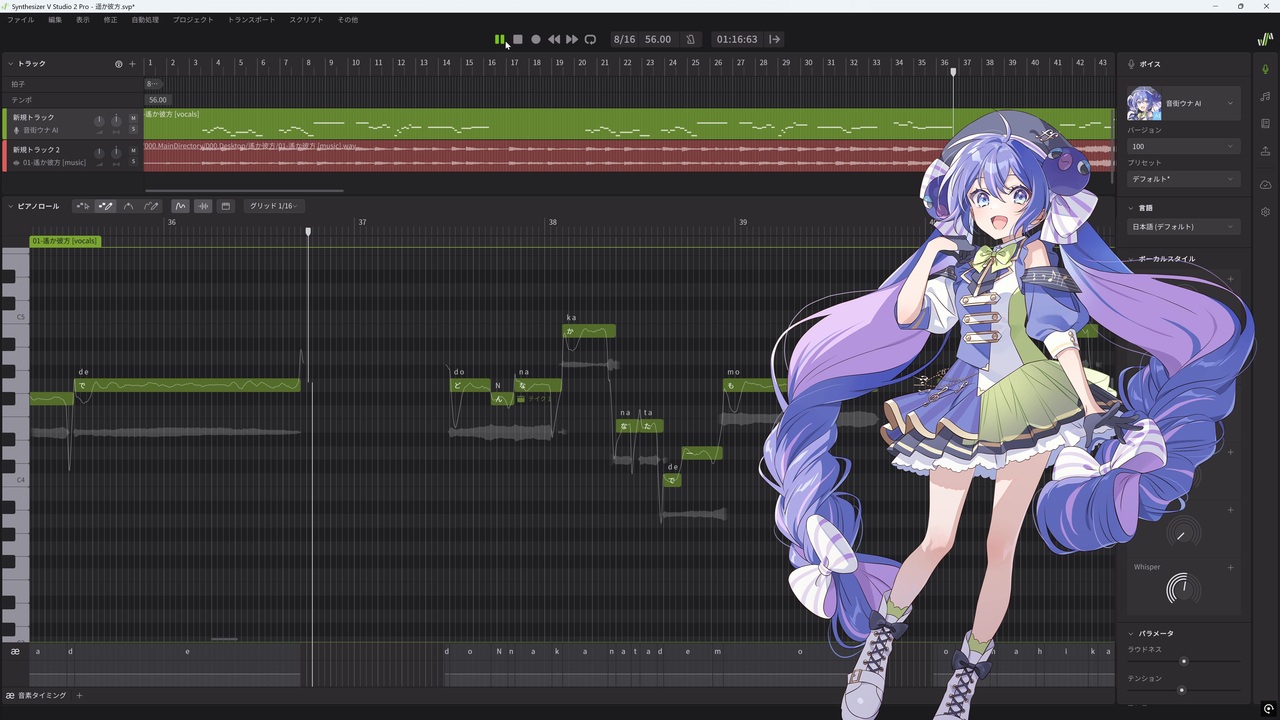The image size is (1280, 720).
Task: Open the スクリプト menu
Action: (306, 20)
